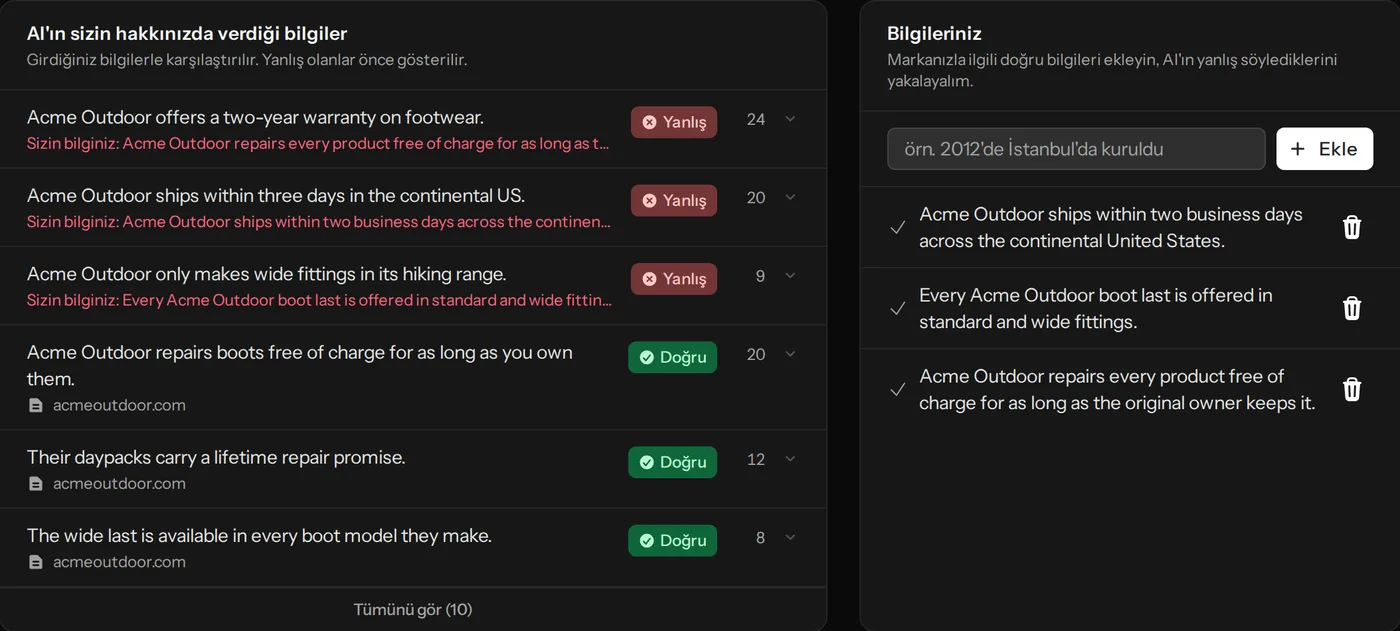Expand the only makes wide fittings row
The image size is (1400, 631).
click(x=790, y=275)
